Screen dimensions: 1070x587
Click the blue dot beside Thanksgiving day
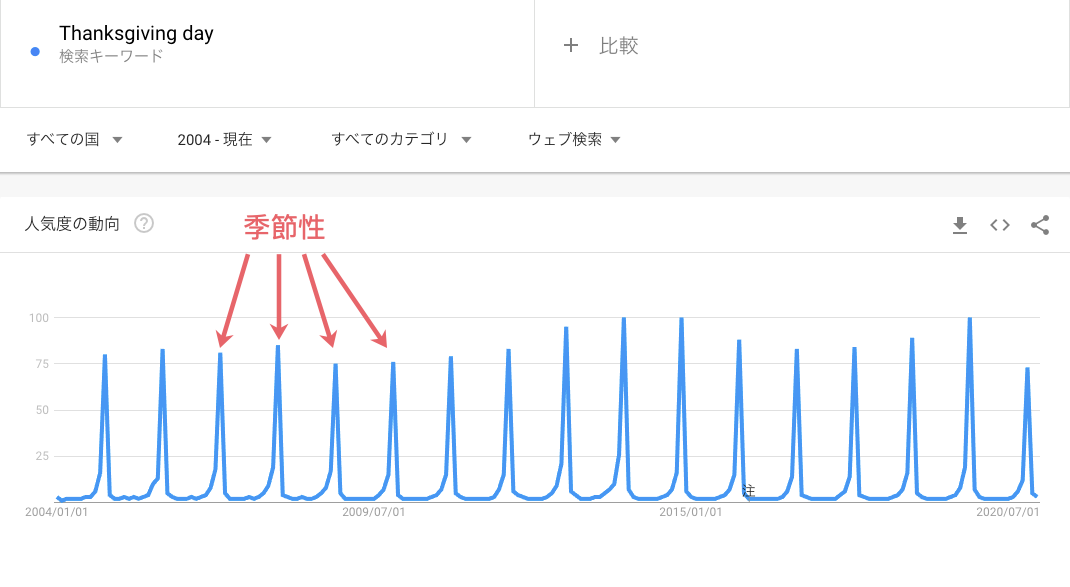[36, 52]
